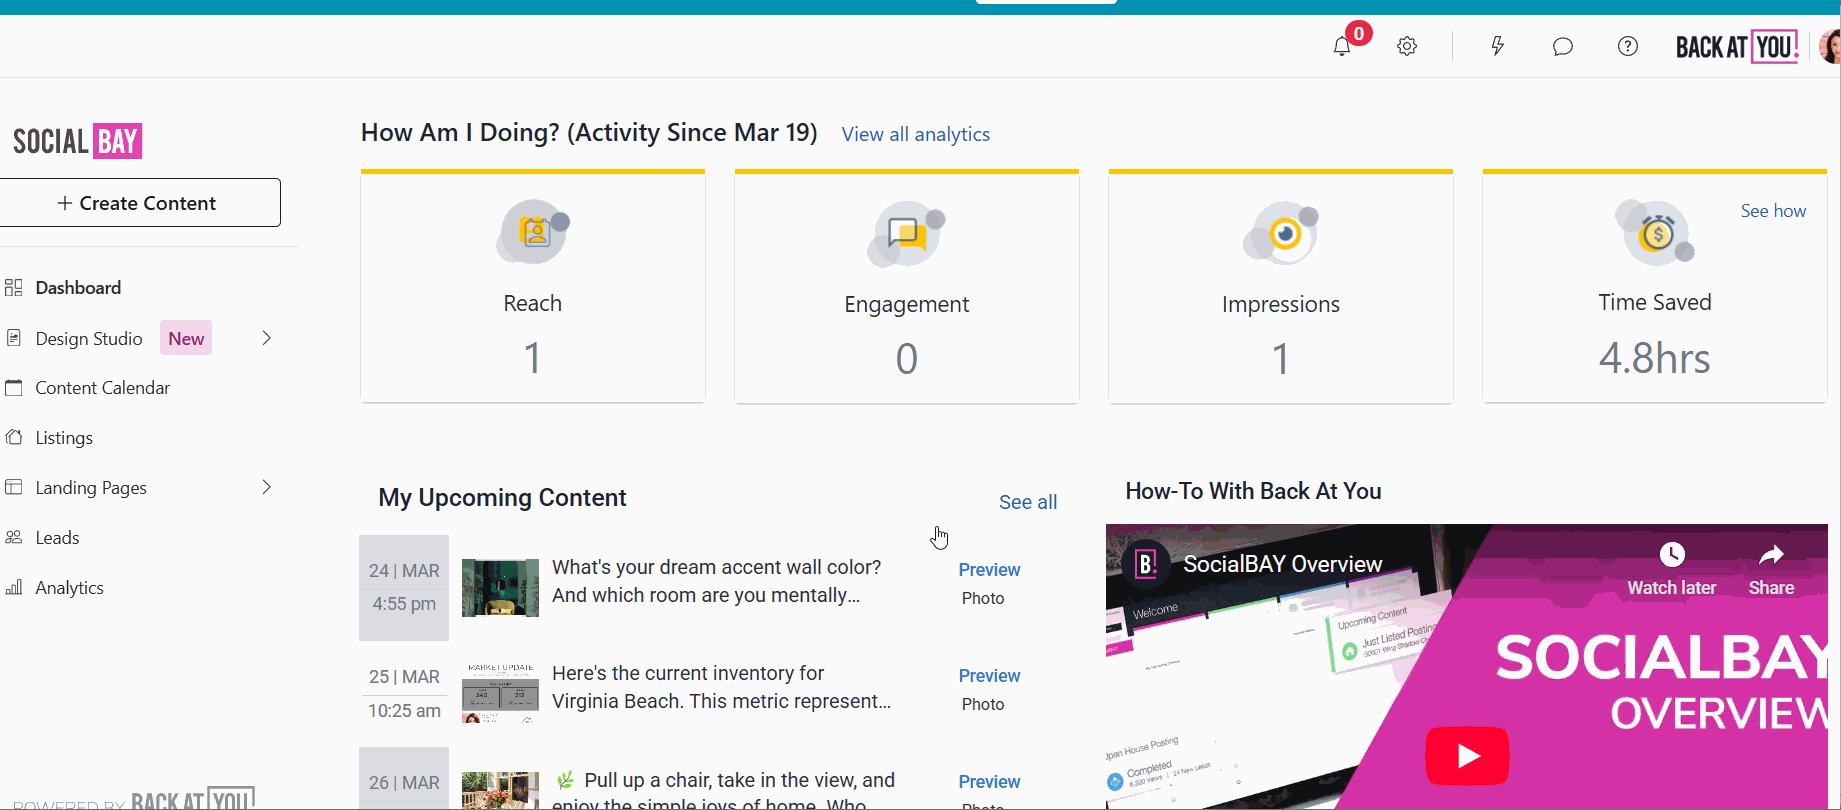The image size is (1841, 810).
Task: Click the Reach value 1
Action: [532, 358]
